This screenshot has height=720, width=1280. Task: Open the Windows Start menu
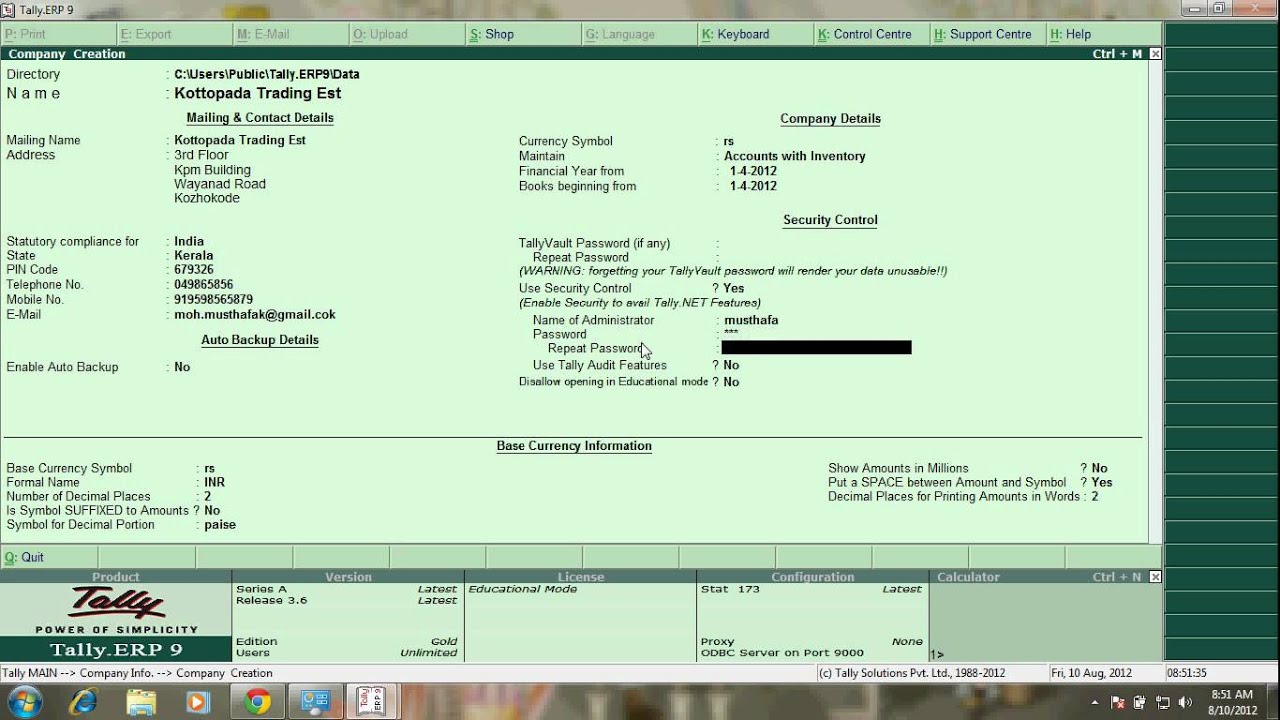pos(23,702)
